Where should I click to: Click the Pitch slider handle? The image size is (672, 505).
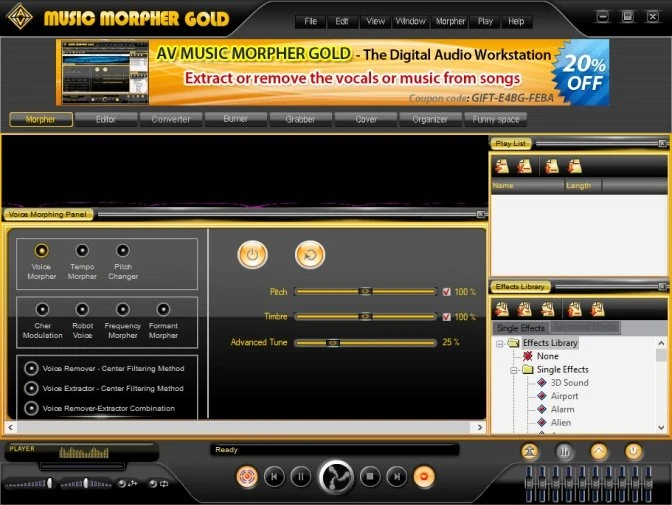pyautogui.click(x=365, y=292)
